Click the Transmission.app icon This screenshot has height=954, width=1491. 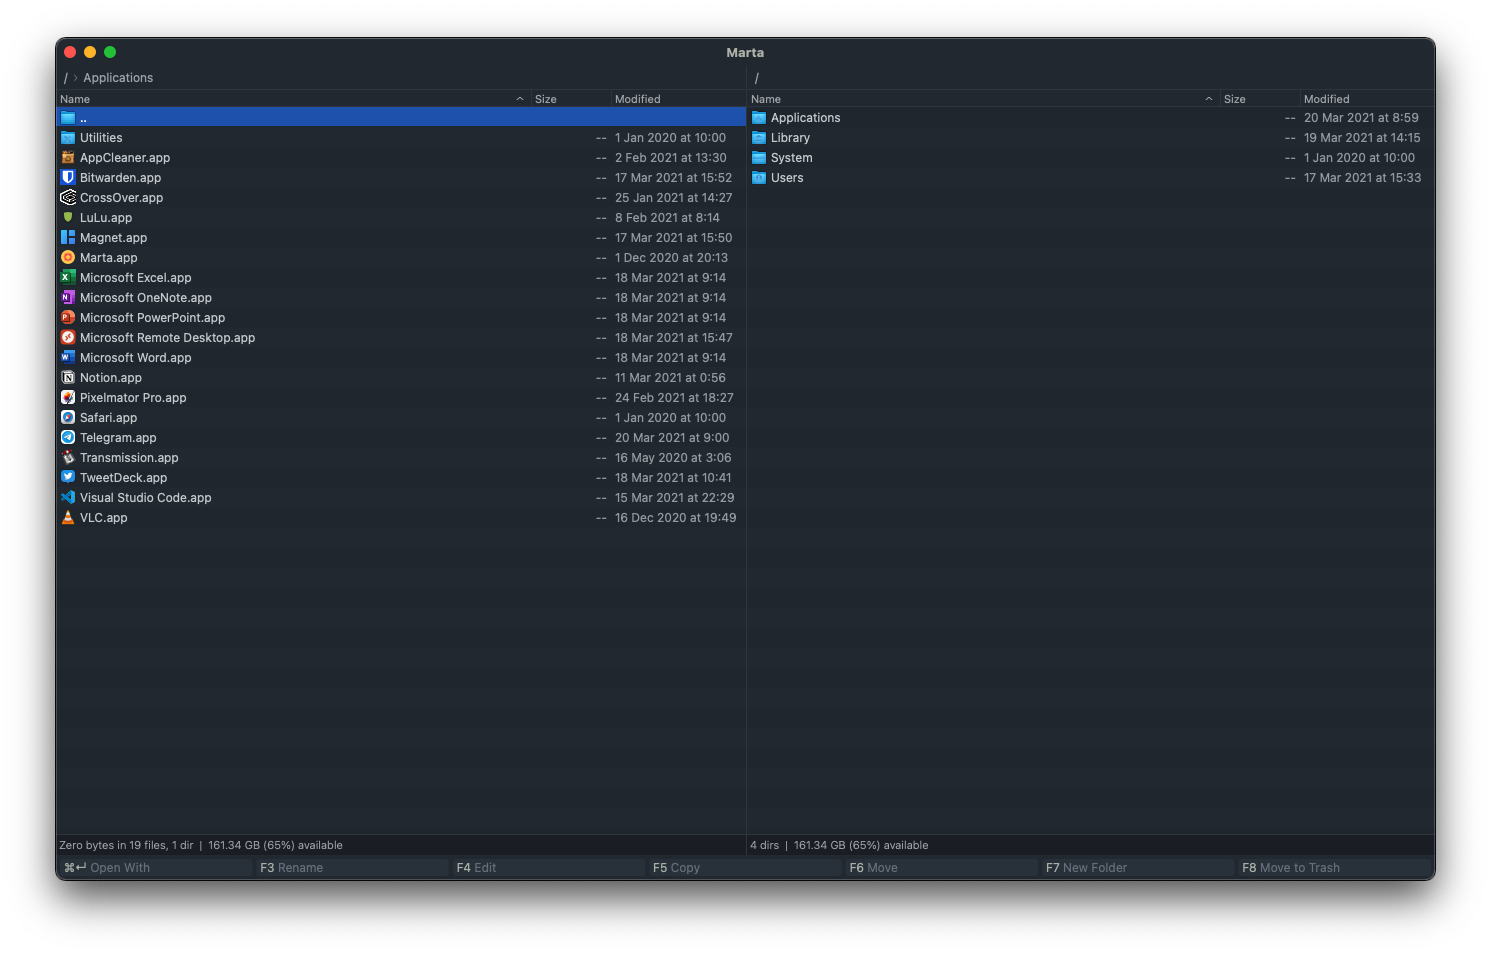tap(68, 458)
